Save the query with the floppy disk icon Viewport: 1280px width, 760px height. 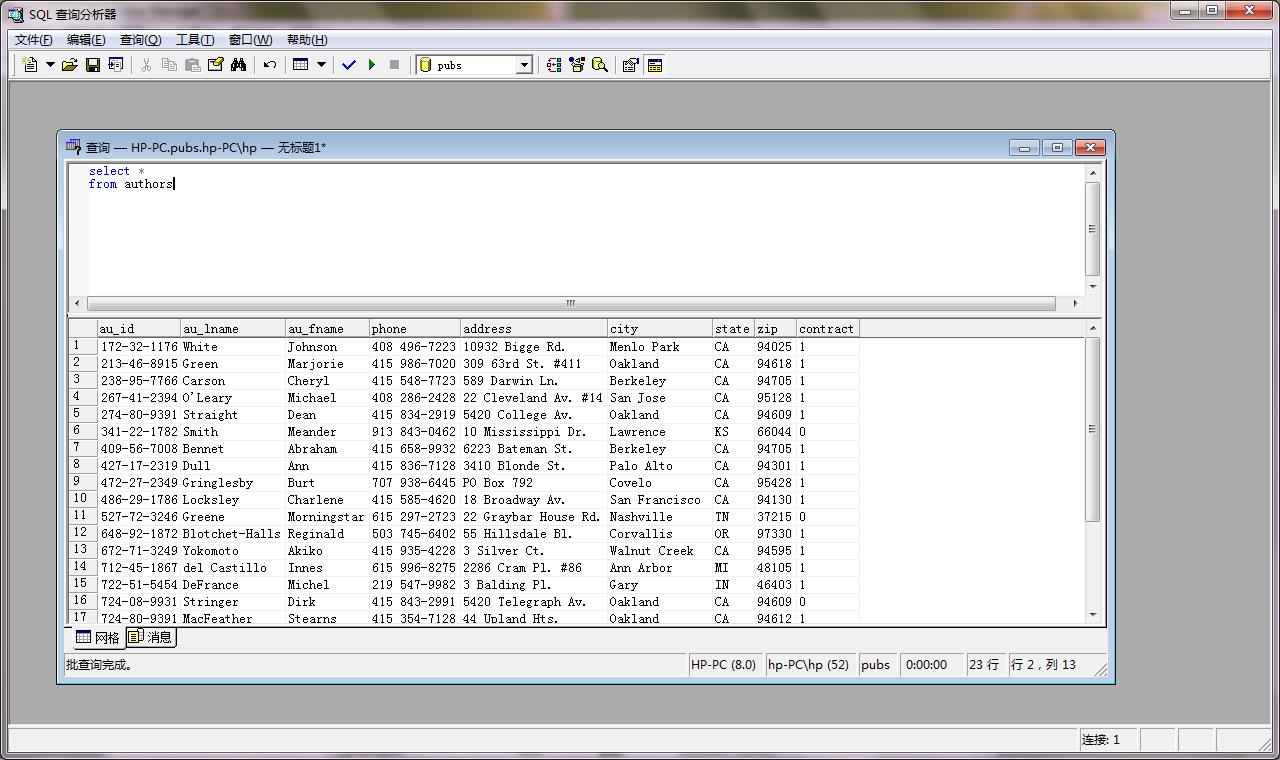point(92,65)
